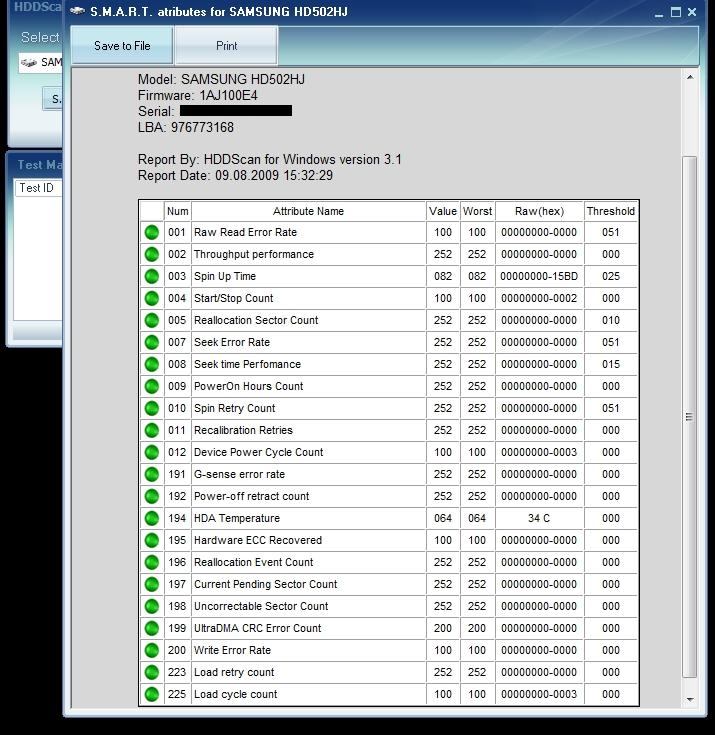Viewport: 715px width, 735px height.
Task: Click the 'Report Date: 09.08.2009 15:32:29' line
Action: (x=235, y=176)
